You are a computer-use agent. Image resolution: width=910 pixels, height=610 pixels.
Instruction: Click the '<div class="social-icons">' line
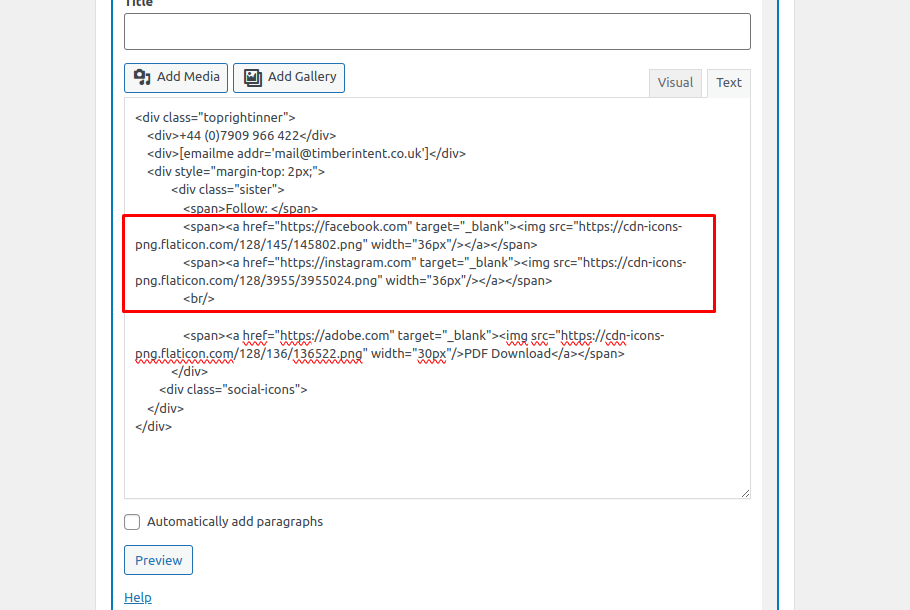pyautogui.click(x=233, y=390)
